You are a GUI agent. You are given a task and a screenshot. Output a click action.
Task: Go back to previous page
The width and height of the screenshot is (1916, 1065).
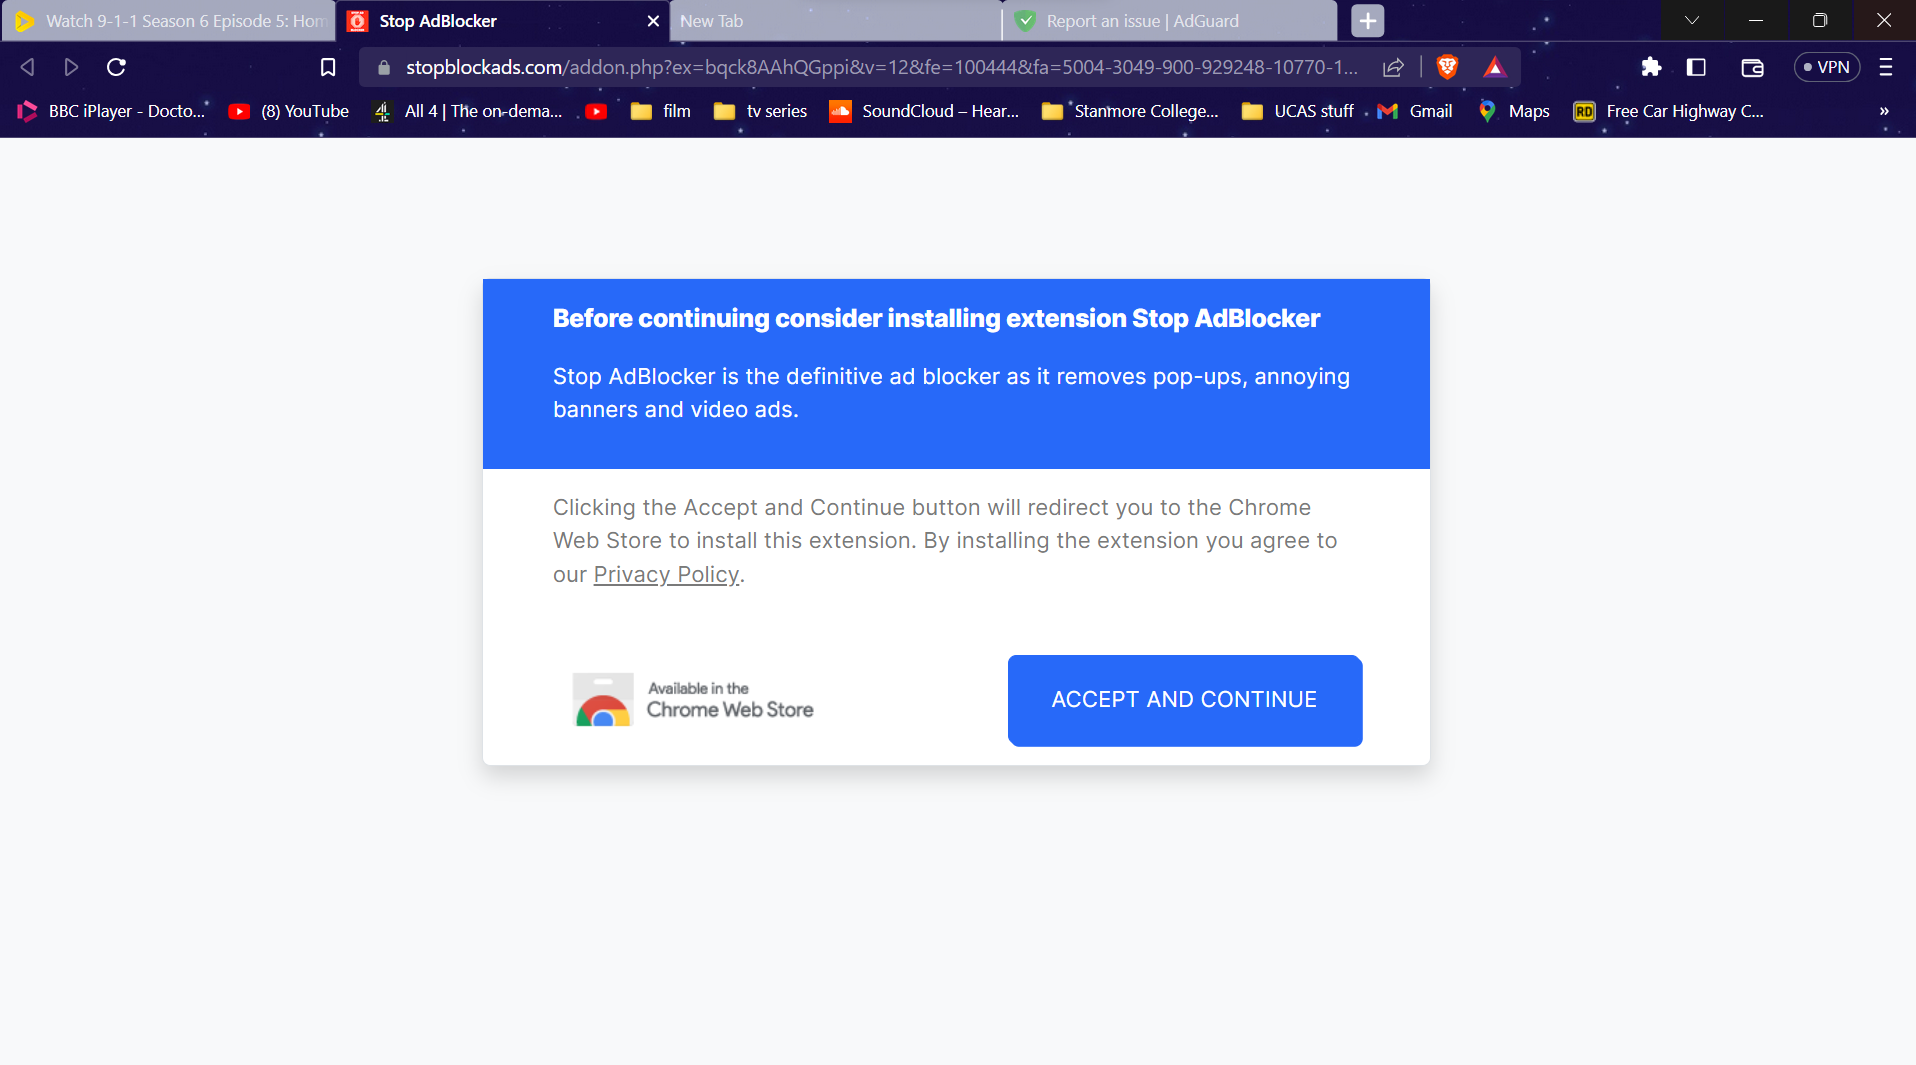[28, 67]
